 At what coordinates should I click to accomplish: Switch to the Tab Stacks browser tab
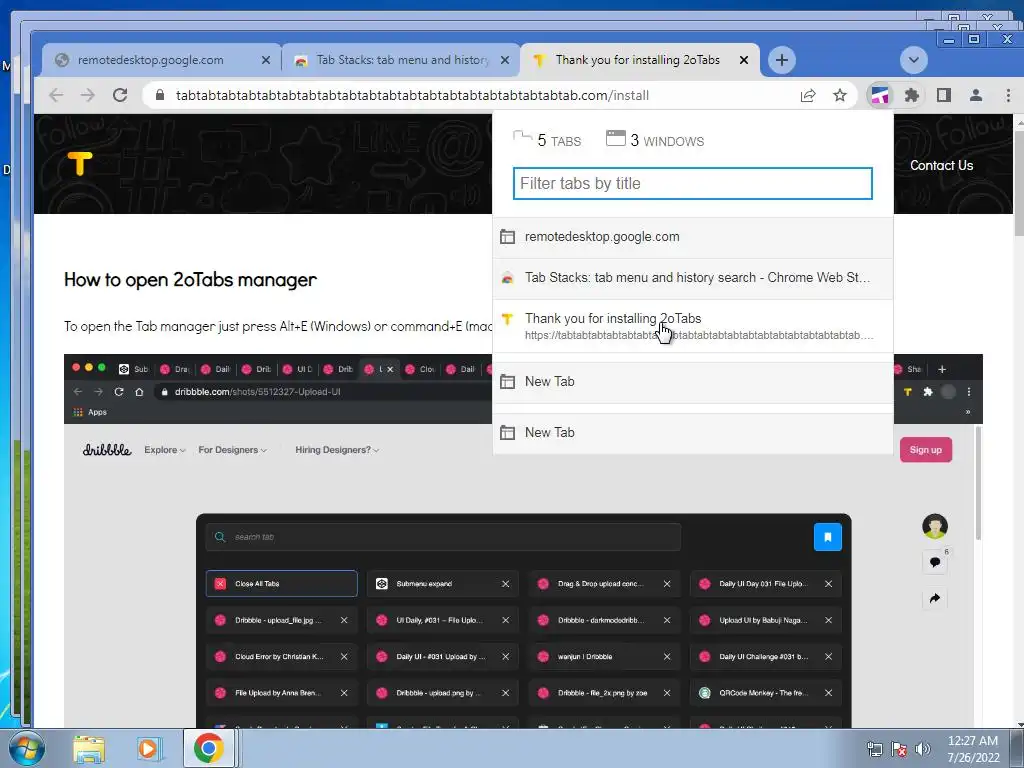tap(401, 60)
